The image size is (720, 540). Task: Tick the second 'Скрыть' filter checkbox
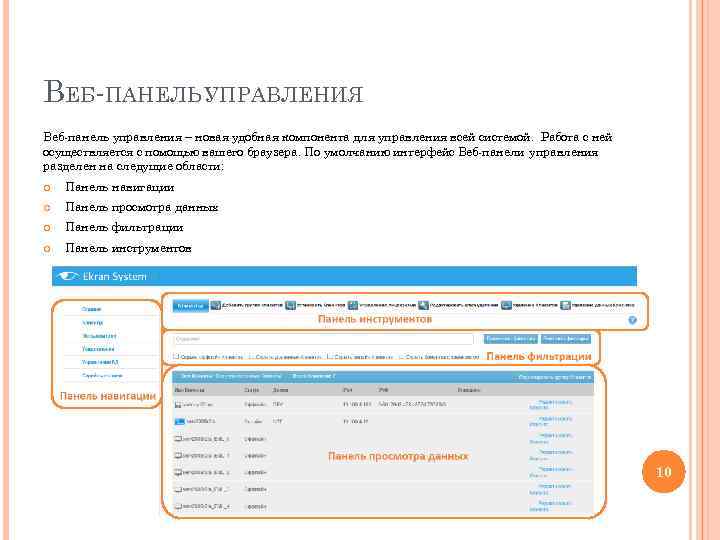(x=251, y=356)
